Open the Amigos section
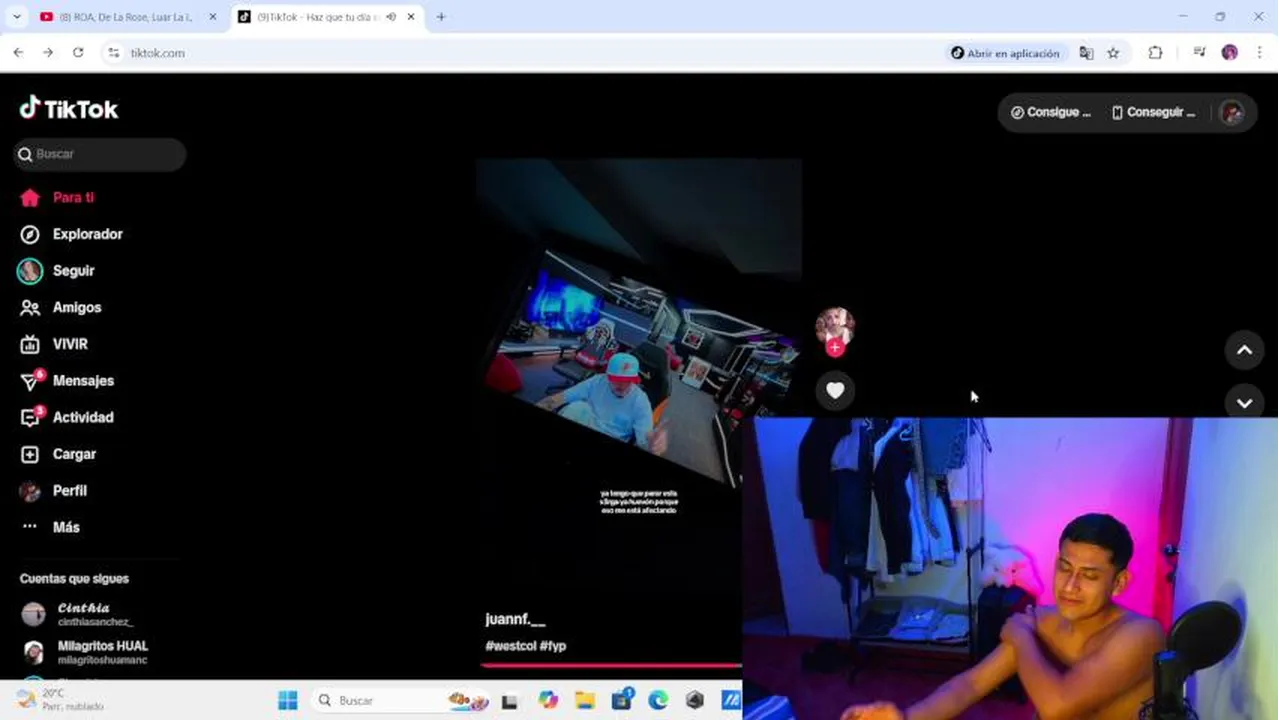1278x720 pixels. click(x=61, y=308)
